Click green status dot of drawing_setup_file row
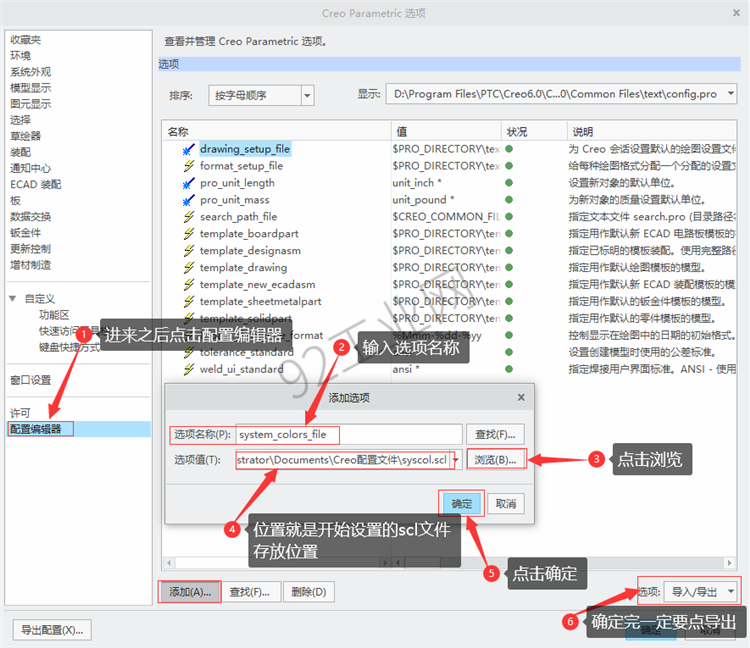 (x=509, y=149)
